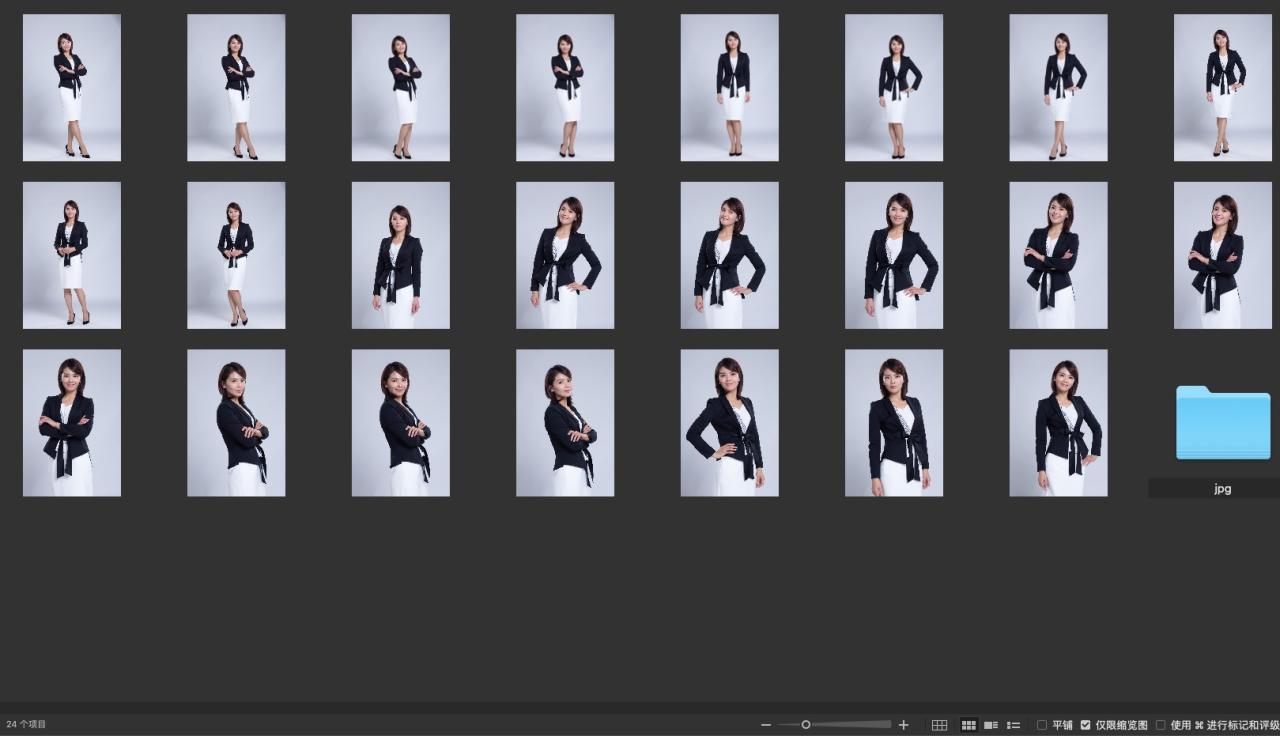Viewport: 1280px width, 736px height.
Task: Select the first photo in the top row
Action: click(x=72, y=88)
